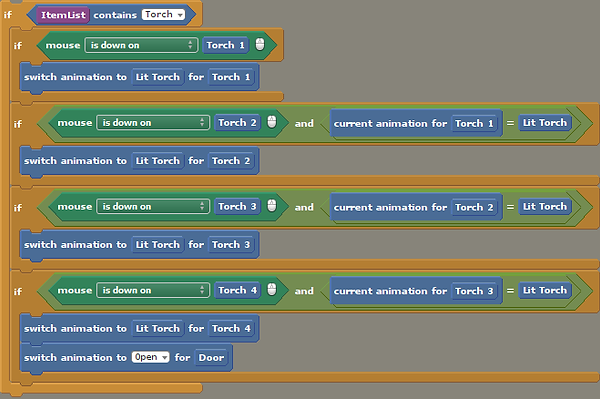The width and height of the screenshot is (600, 399).
Task: Click the 'contains' label in the top block
Action: [x=115, y=15]
